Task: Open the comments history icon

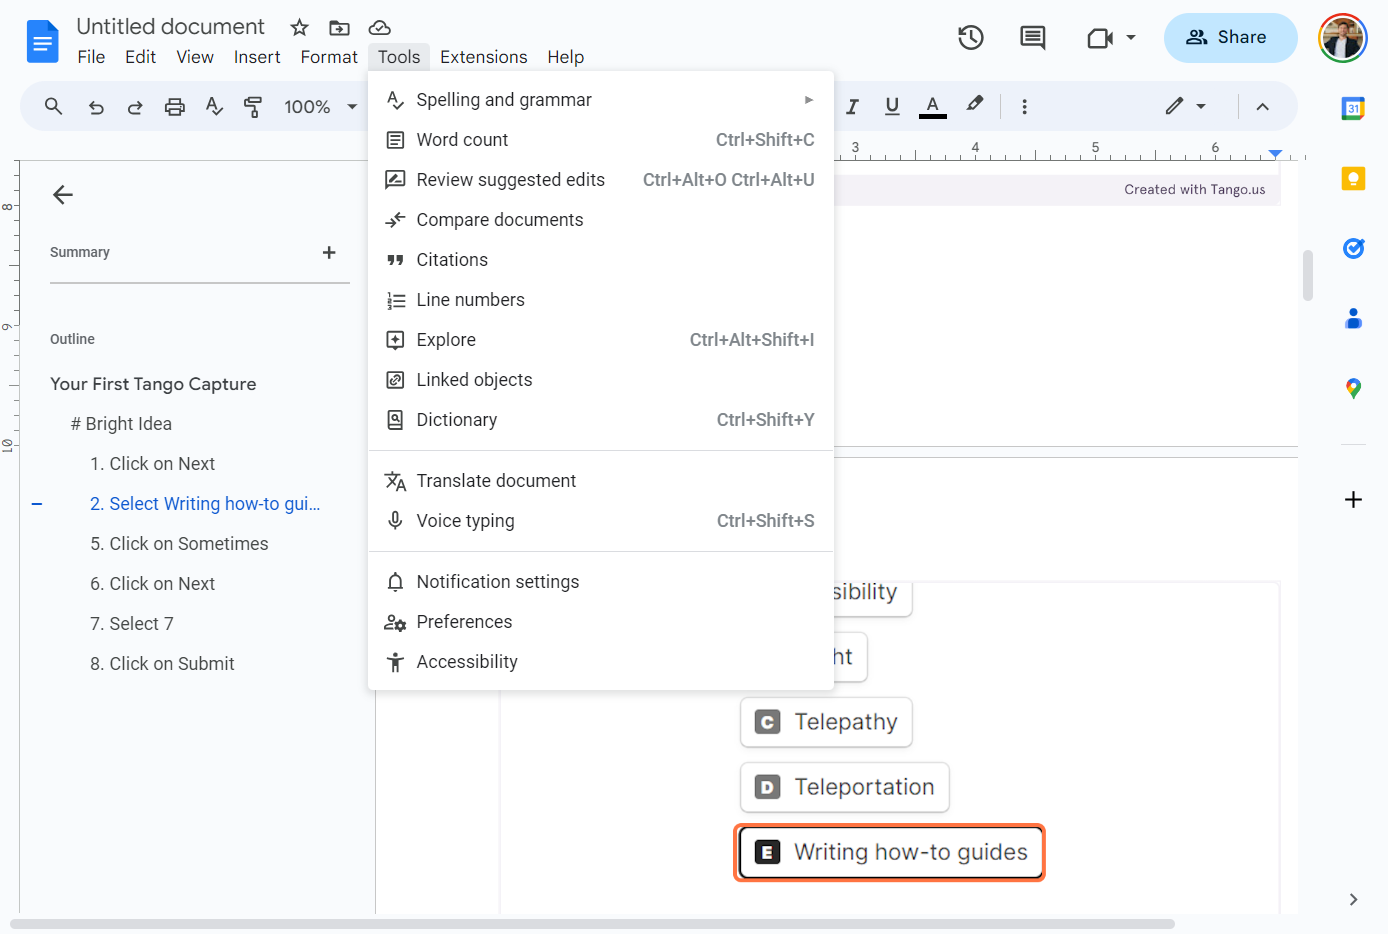Action: coord(1032,38)
